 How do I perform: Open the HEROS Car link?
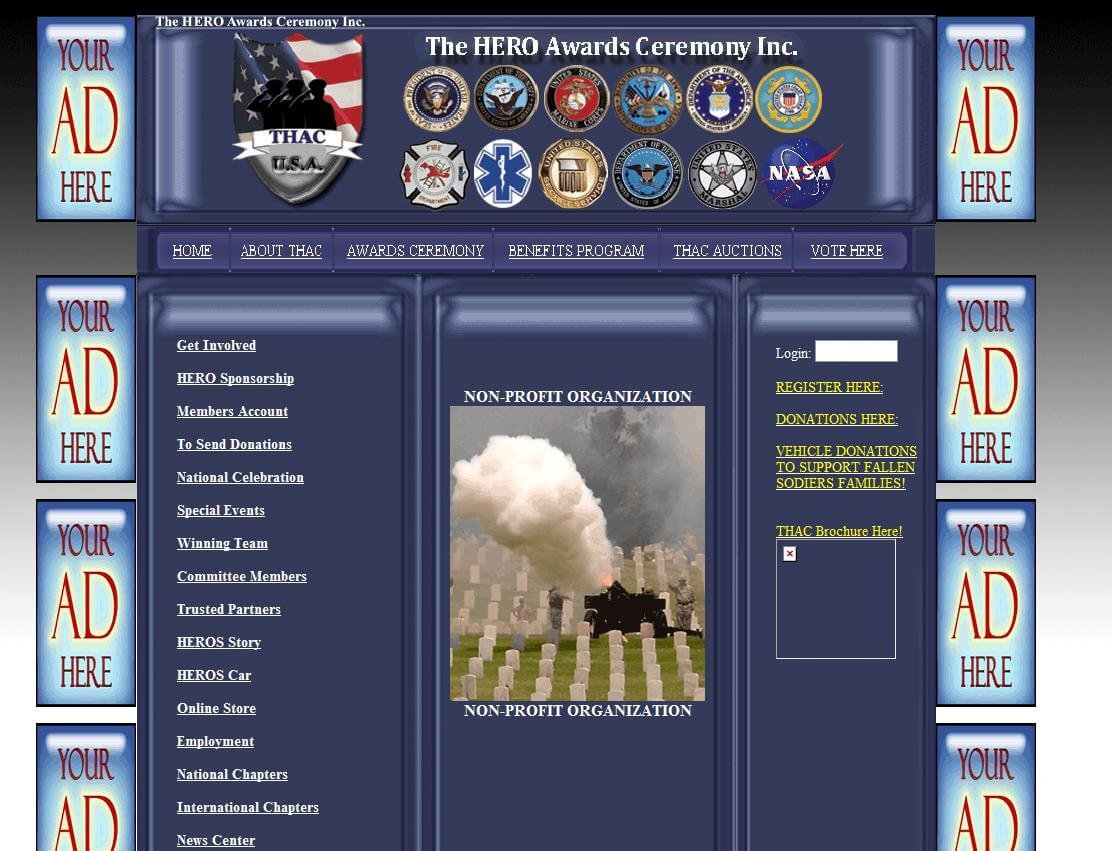click(213, 675)
